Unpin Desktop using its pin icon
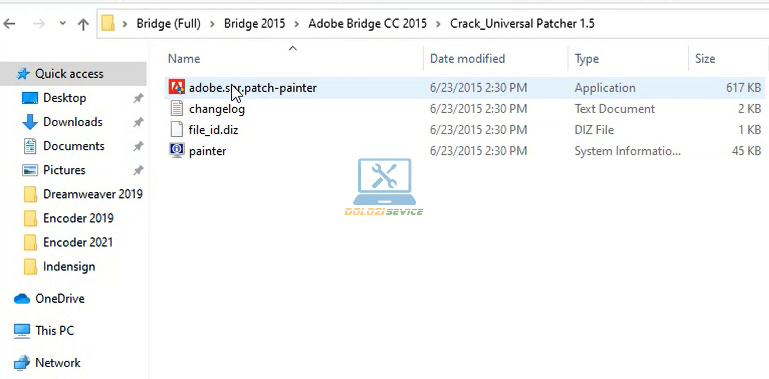 click(138, 99)
